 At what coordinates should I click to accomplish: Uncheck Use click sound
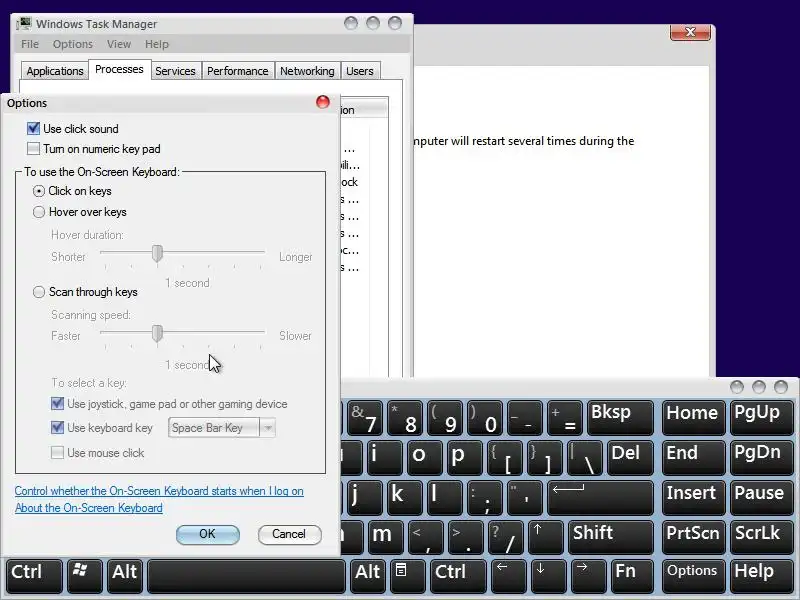33,129
